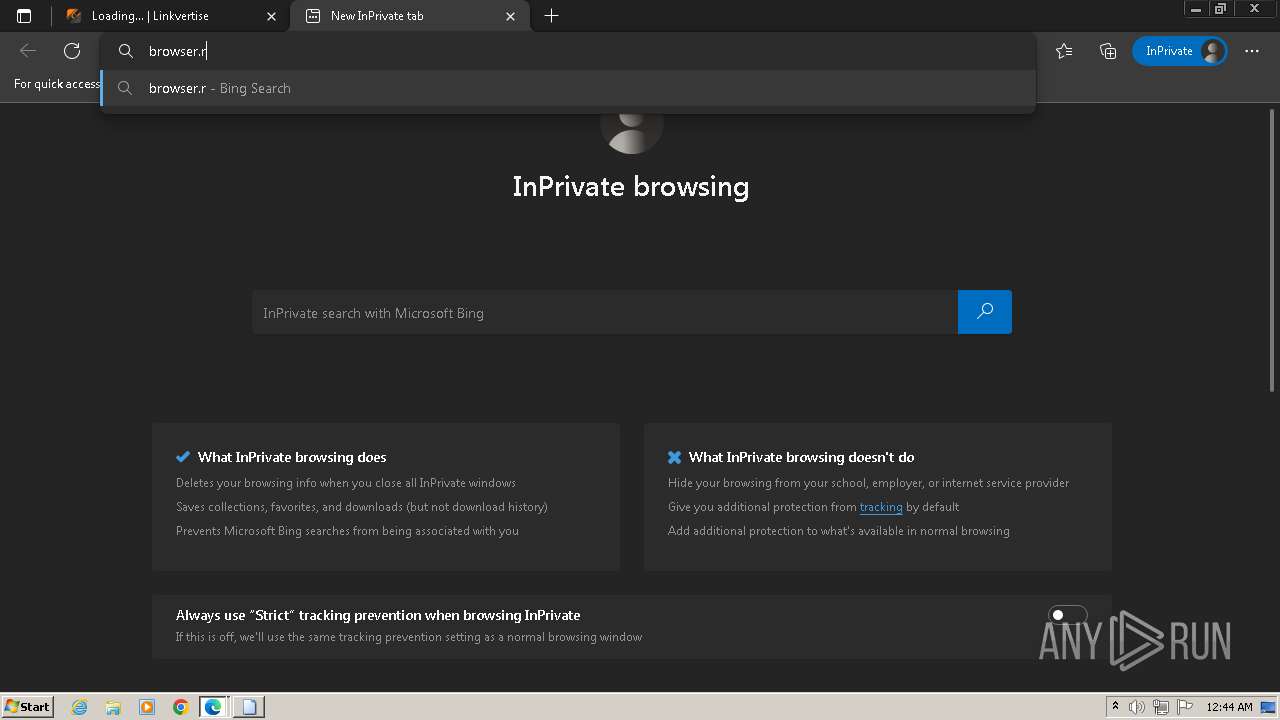1280x720 pixels.
Task: Click the address bar text field
Action: pos(567,51)
